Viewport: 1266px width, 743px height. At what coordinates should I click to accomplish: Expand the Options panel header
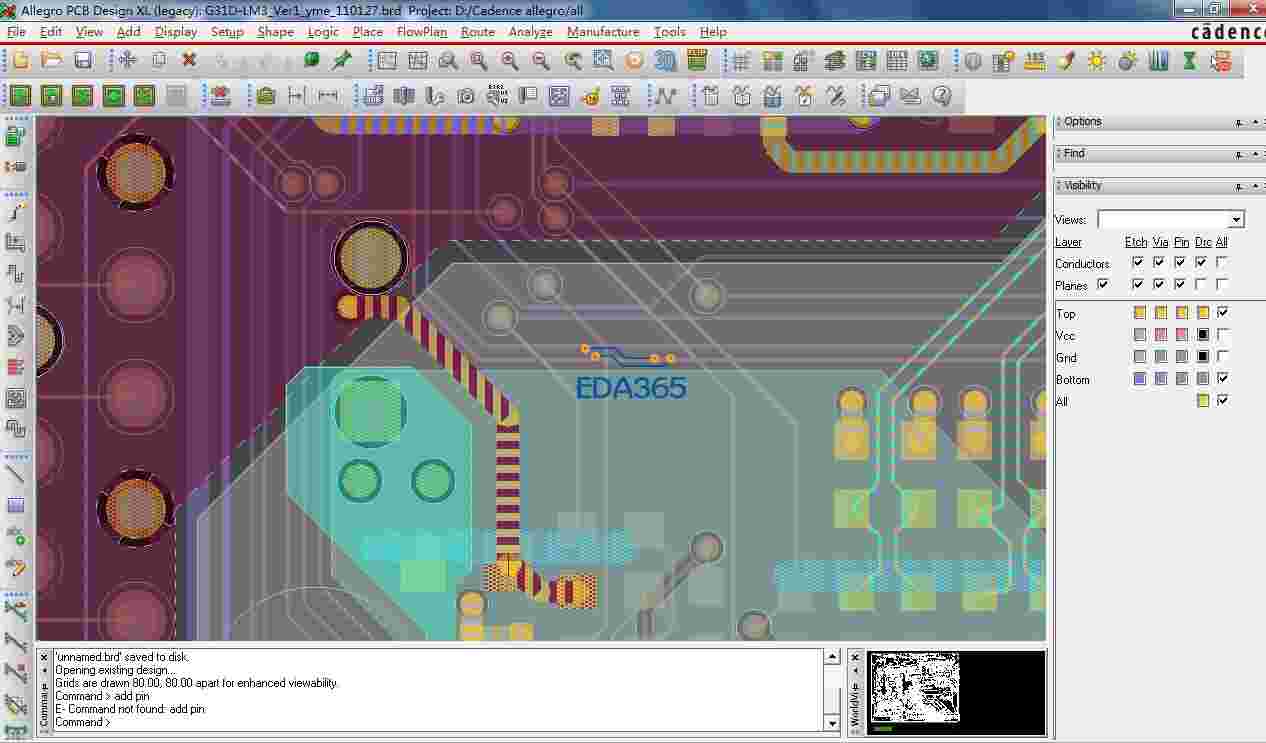click(x=1083, y=122)
